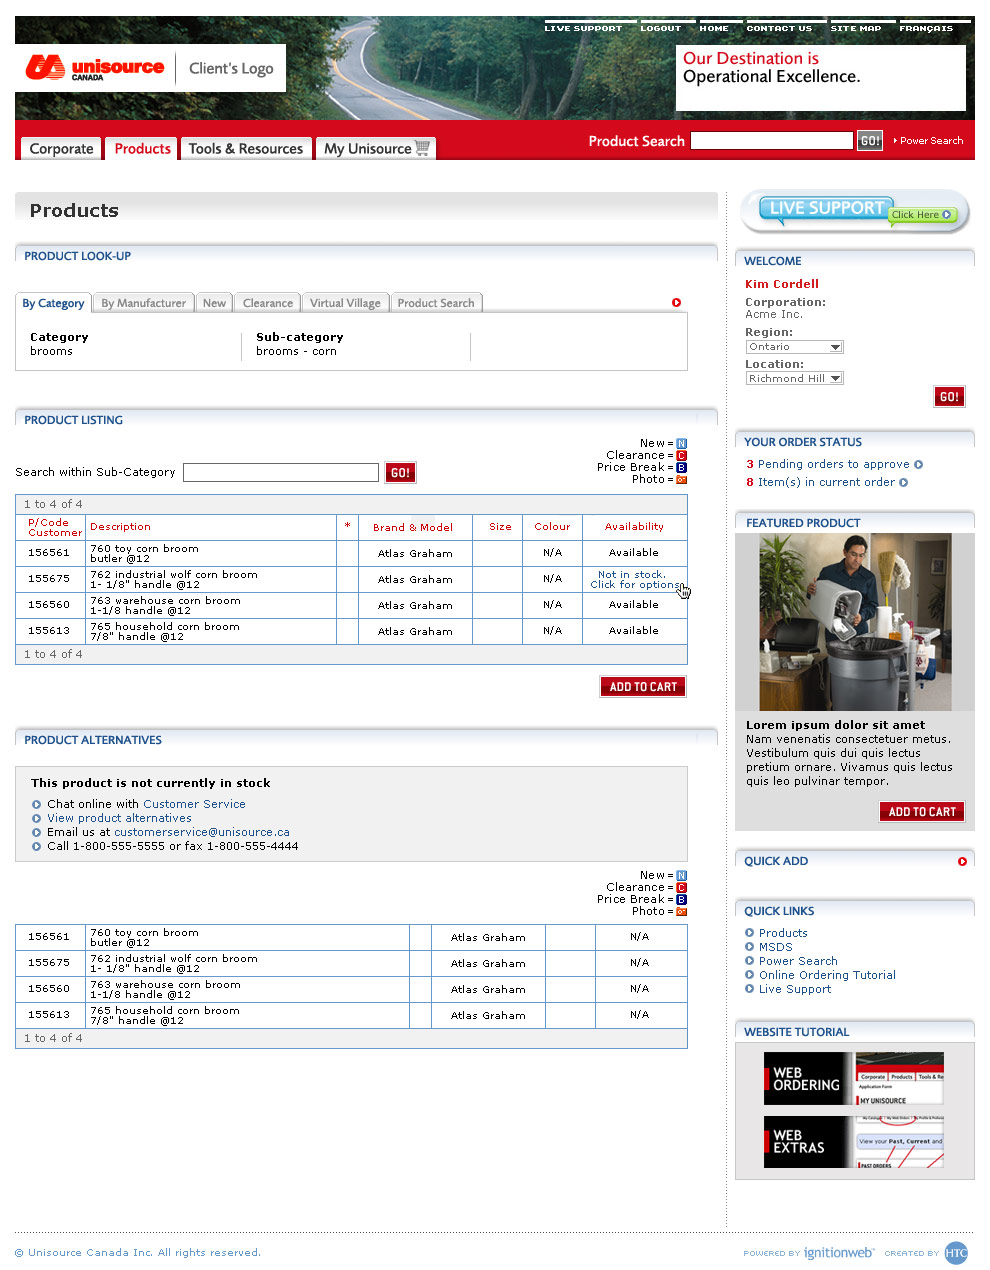Screen dimensions: 990x1270
Task: Click the red Clearance legend icon
Action: [x=681, y=455]
